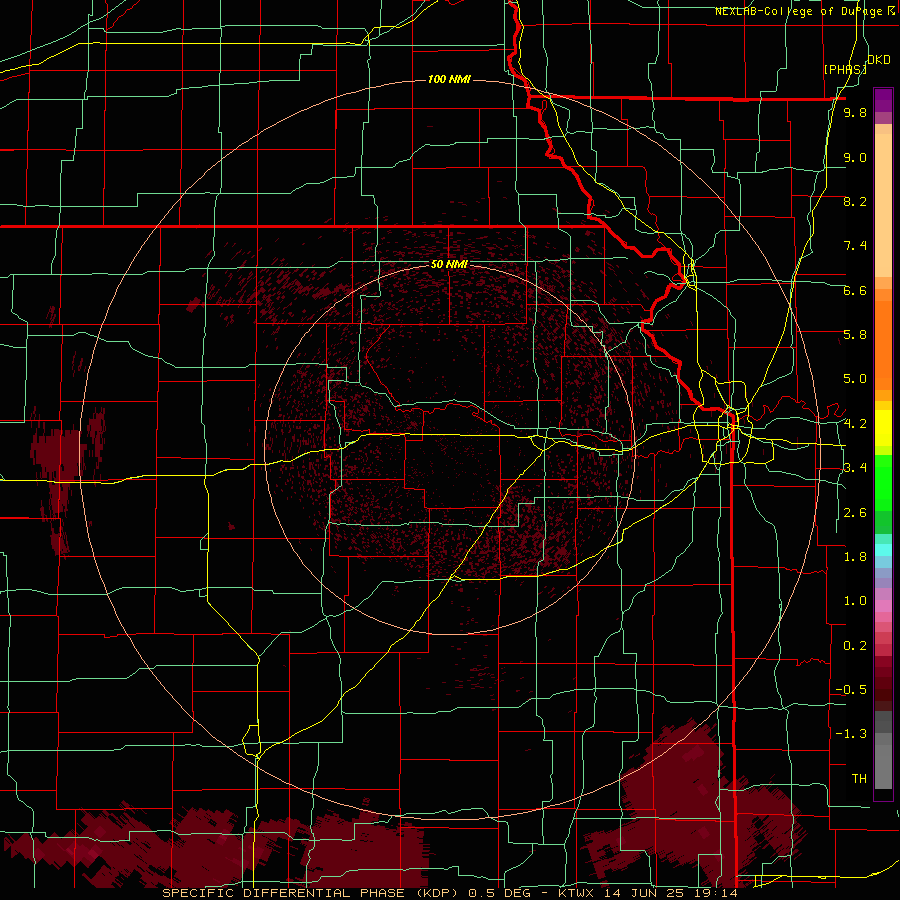Pick the pink segment near 1.0
Viewport: 900px width, 900px height.
point(883,606)
